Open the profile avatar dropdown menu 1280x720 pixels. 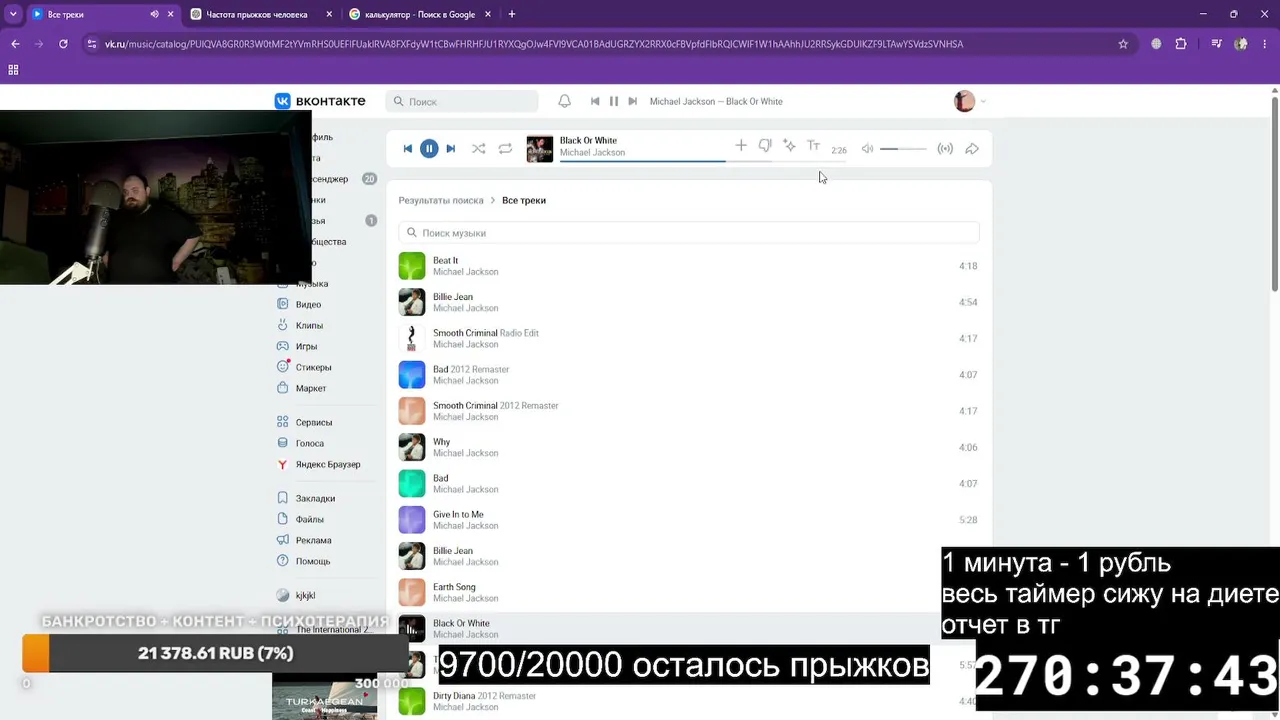point(970,101)
